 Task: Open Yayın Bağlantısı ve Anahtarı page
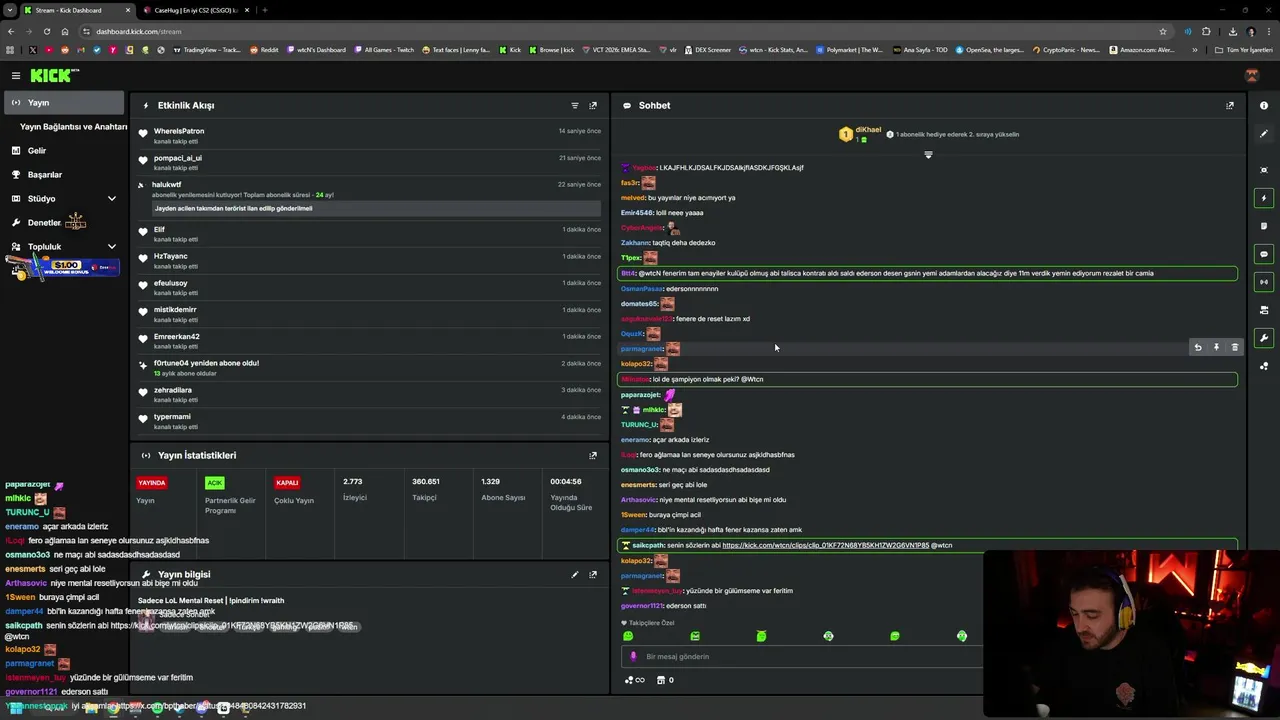[73, 127]
